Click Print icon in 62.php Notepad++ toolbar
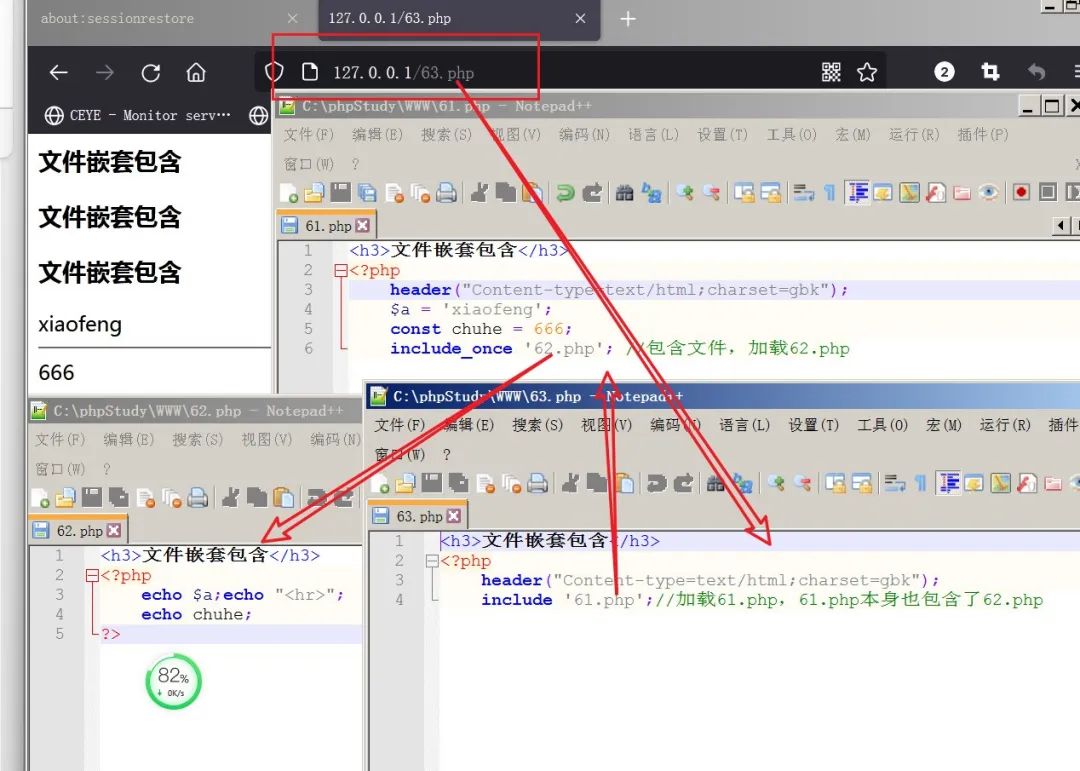Screen dimensions: 1080x771 [198, 497]
